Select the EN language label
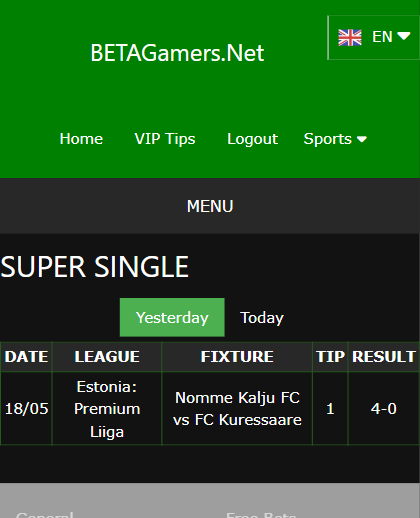This screenshot has width=420, height=518. point(382,37)
